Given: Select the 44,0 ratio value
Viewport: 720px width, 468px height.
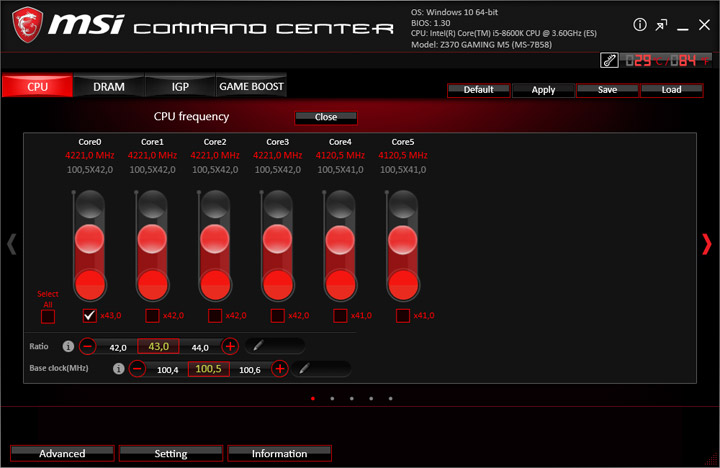Looking at the screenshot, I should tap(200, 348).
